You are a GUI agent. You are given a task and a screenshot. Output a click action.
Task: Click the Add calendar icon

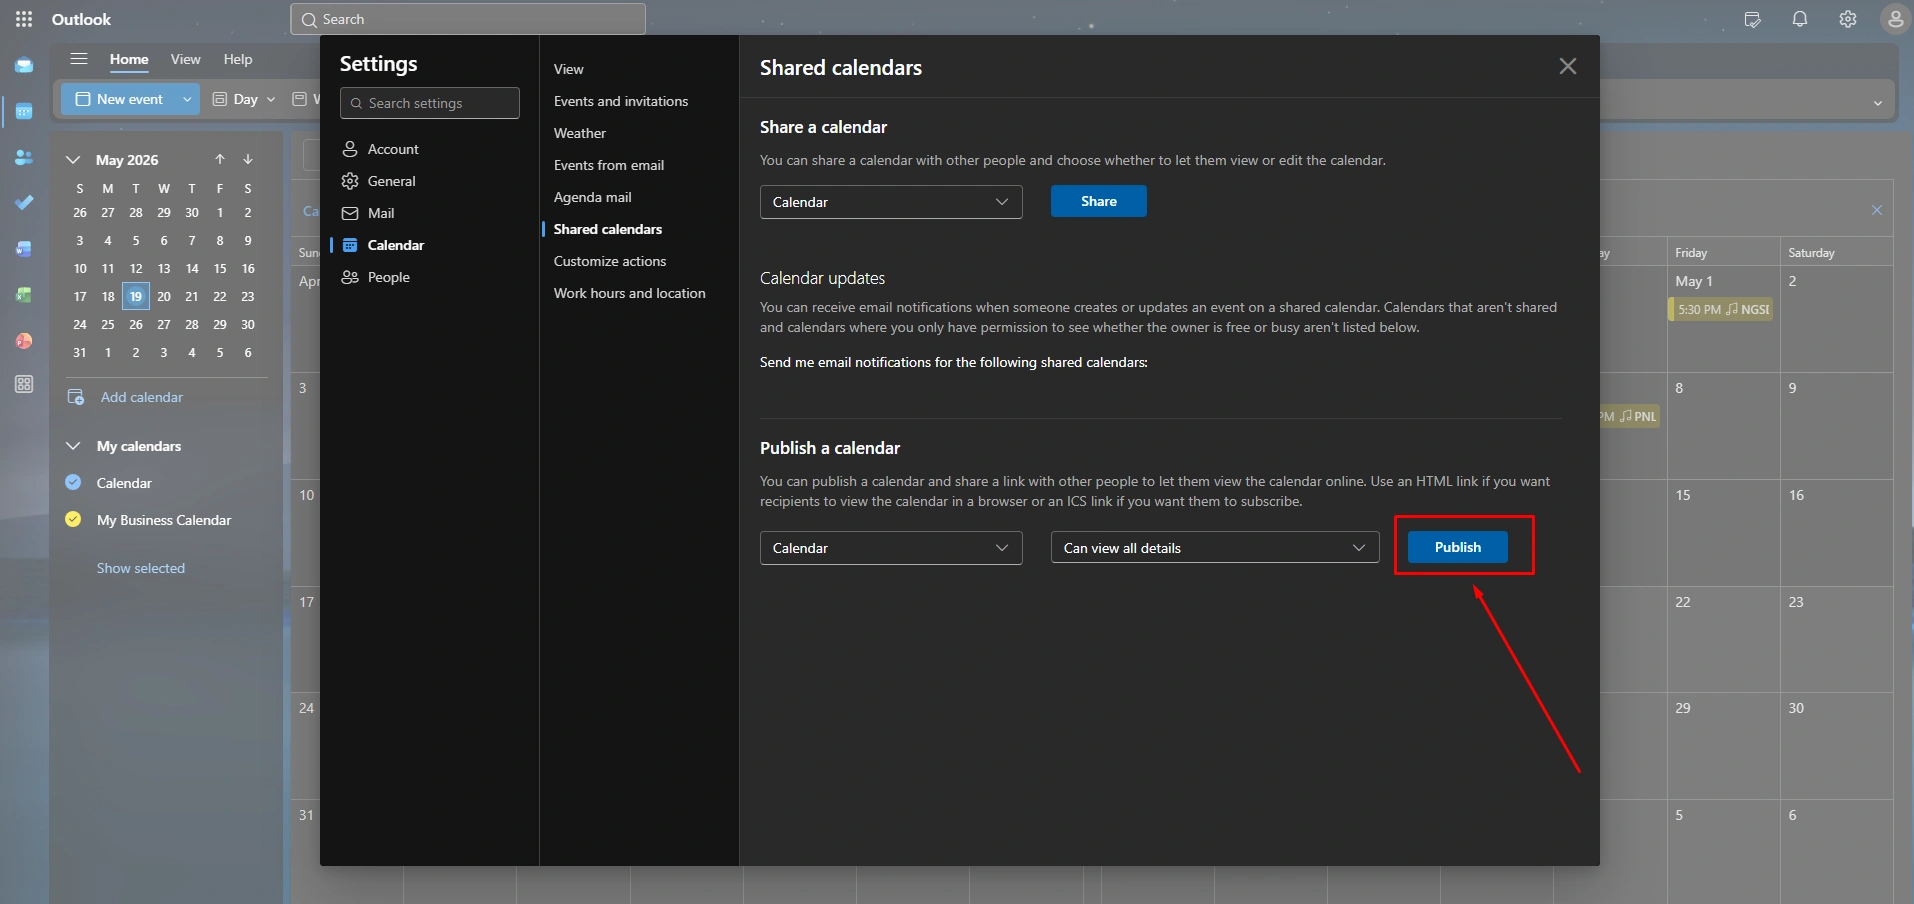(76, 397)
